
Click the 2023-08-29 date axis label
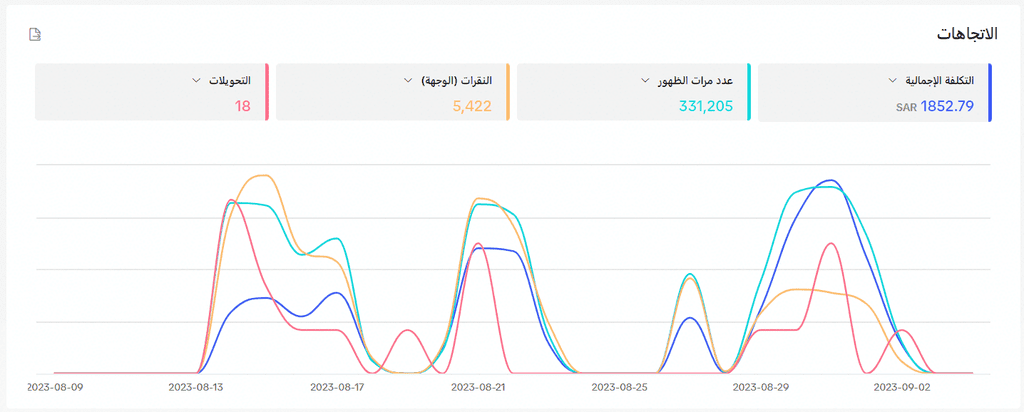click(761, 387)
